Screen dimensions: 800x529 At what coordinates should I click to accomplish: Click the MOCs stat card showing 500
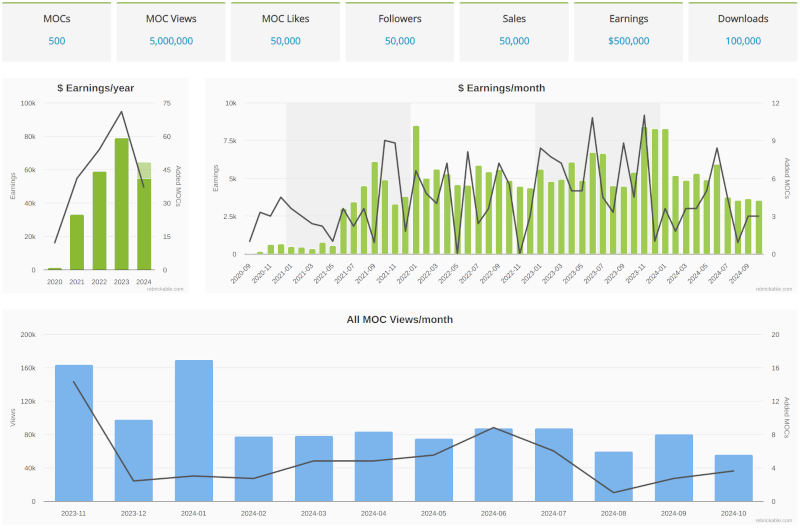point(57,30)
